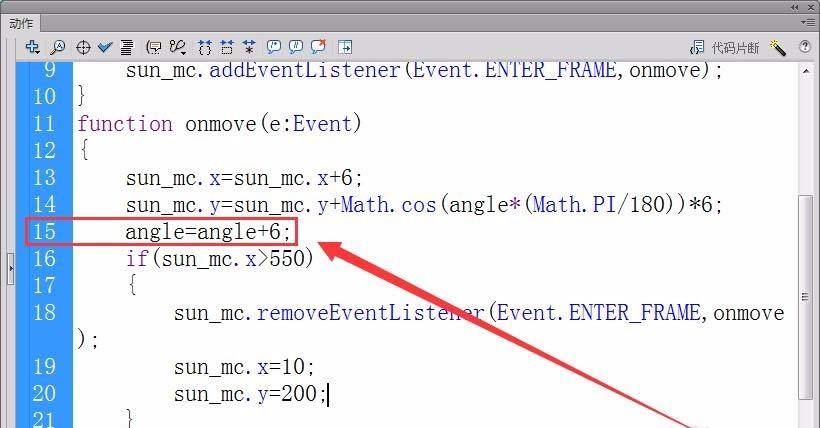Screen dimensions: 820x428
Task: Open the Actions panel options menu
Action: pos(807,22)
